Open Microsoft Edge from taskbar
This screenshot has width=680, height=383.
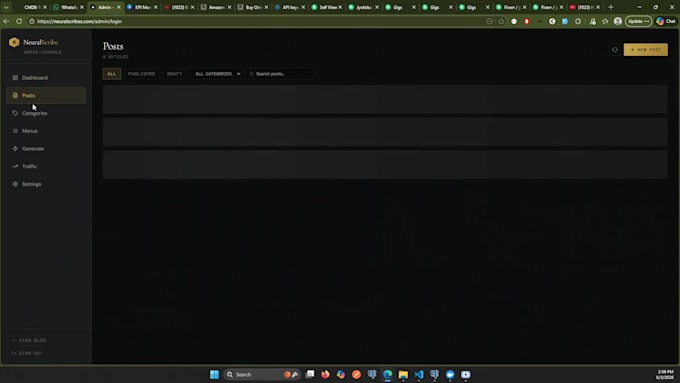[x=388, y=374]
